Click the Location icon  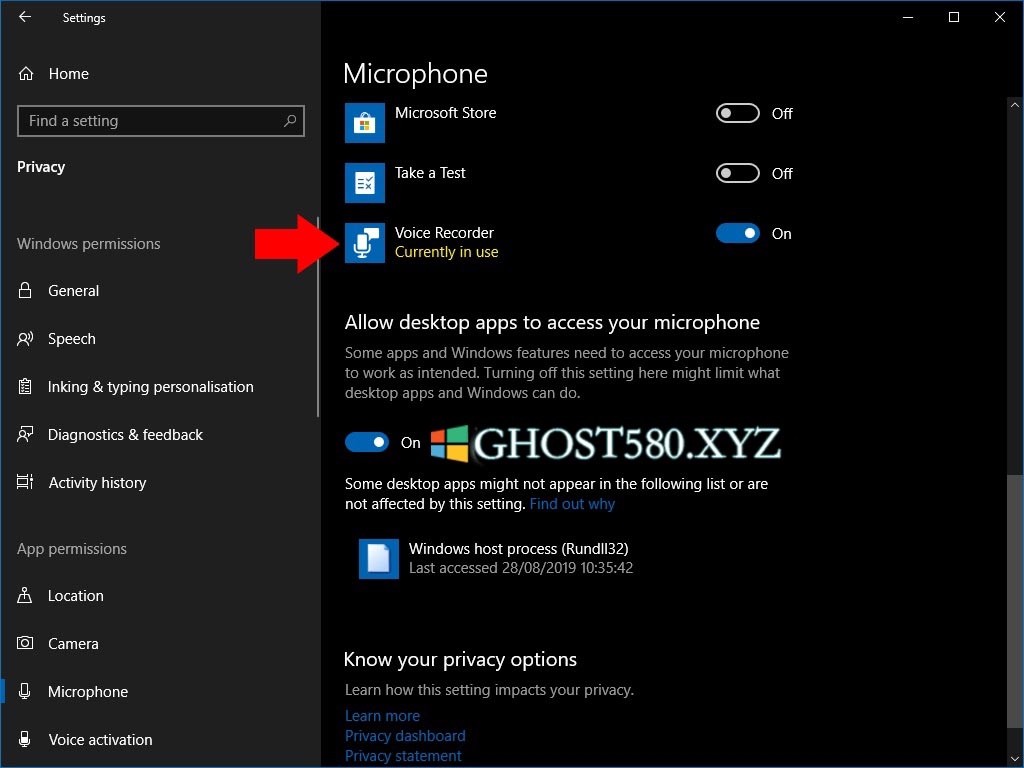tap(25, 595)
